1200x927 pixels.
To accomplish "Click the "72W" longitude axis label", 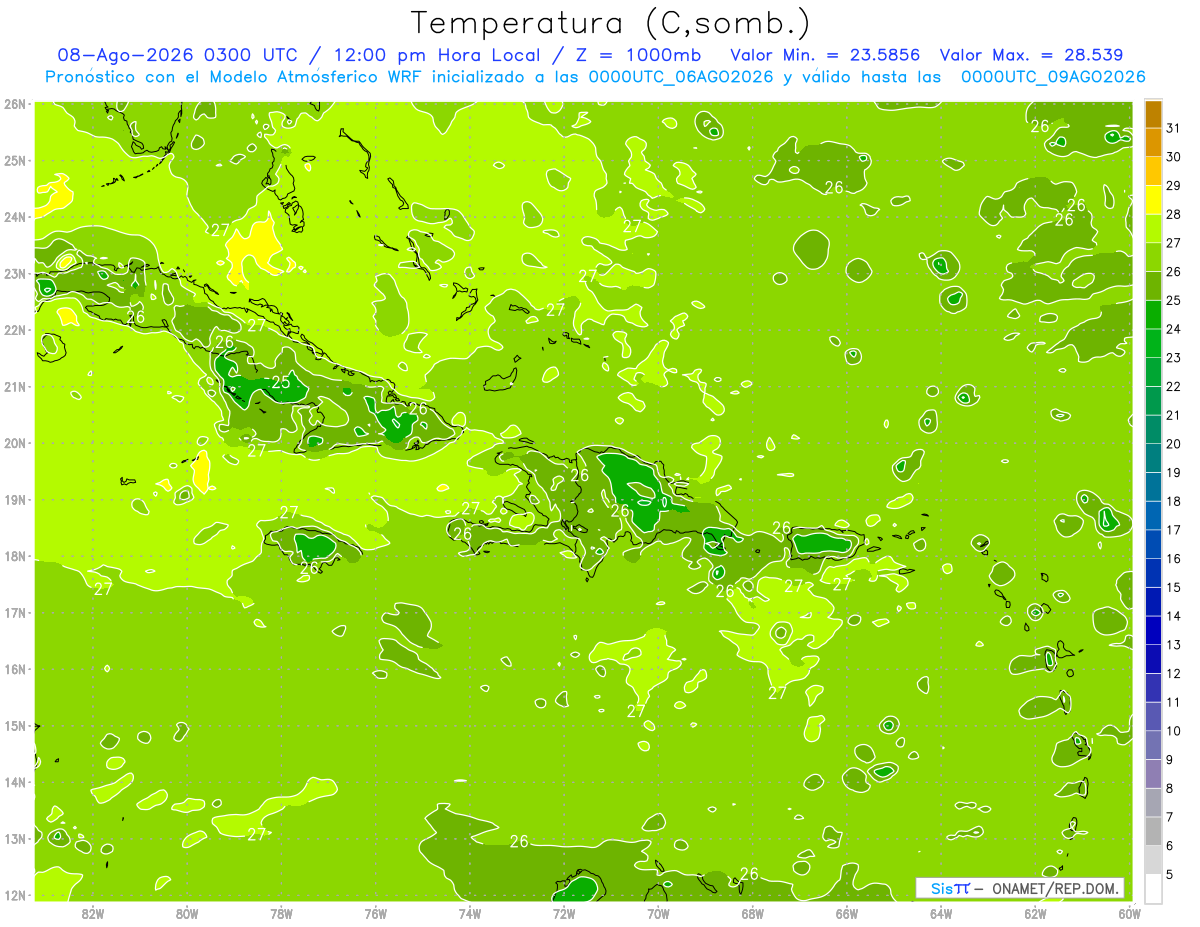I will point(564,914).
